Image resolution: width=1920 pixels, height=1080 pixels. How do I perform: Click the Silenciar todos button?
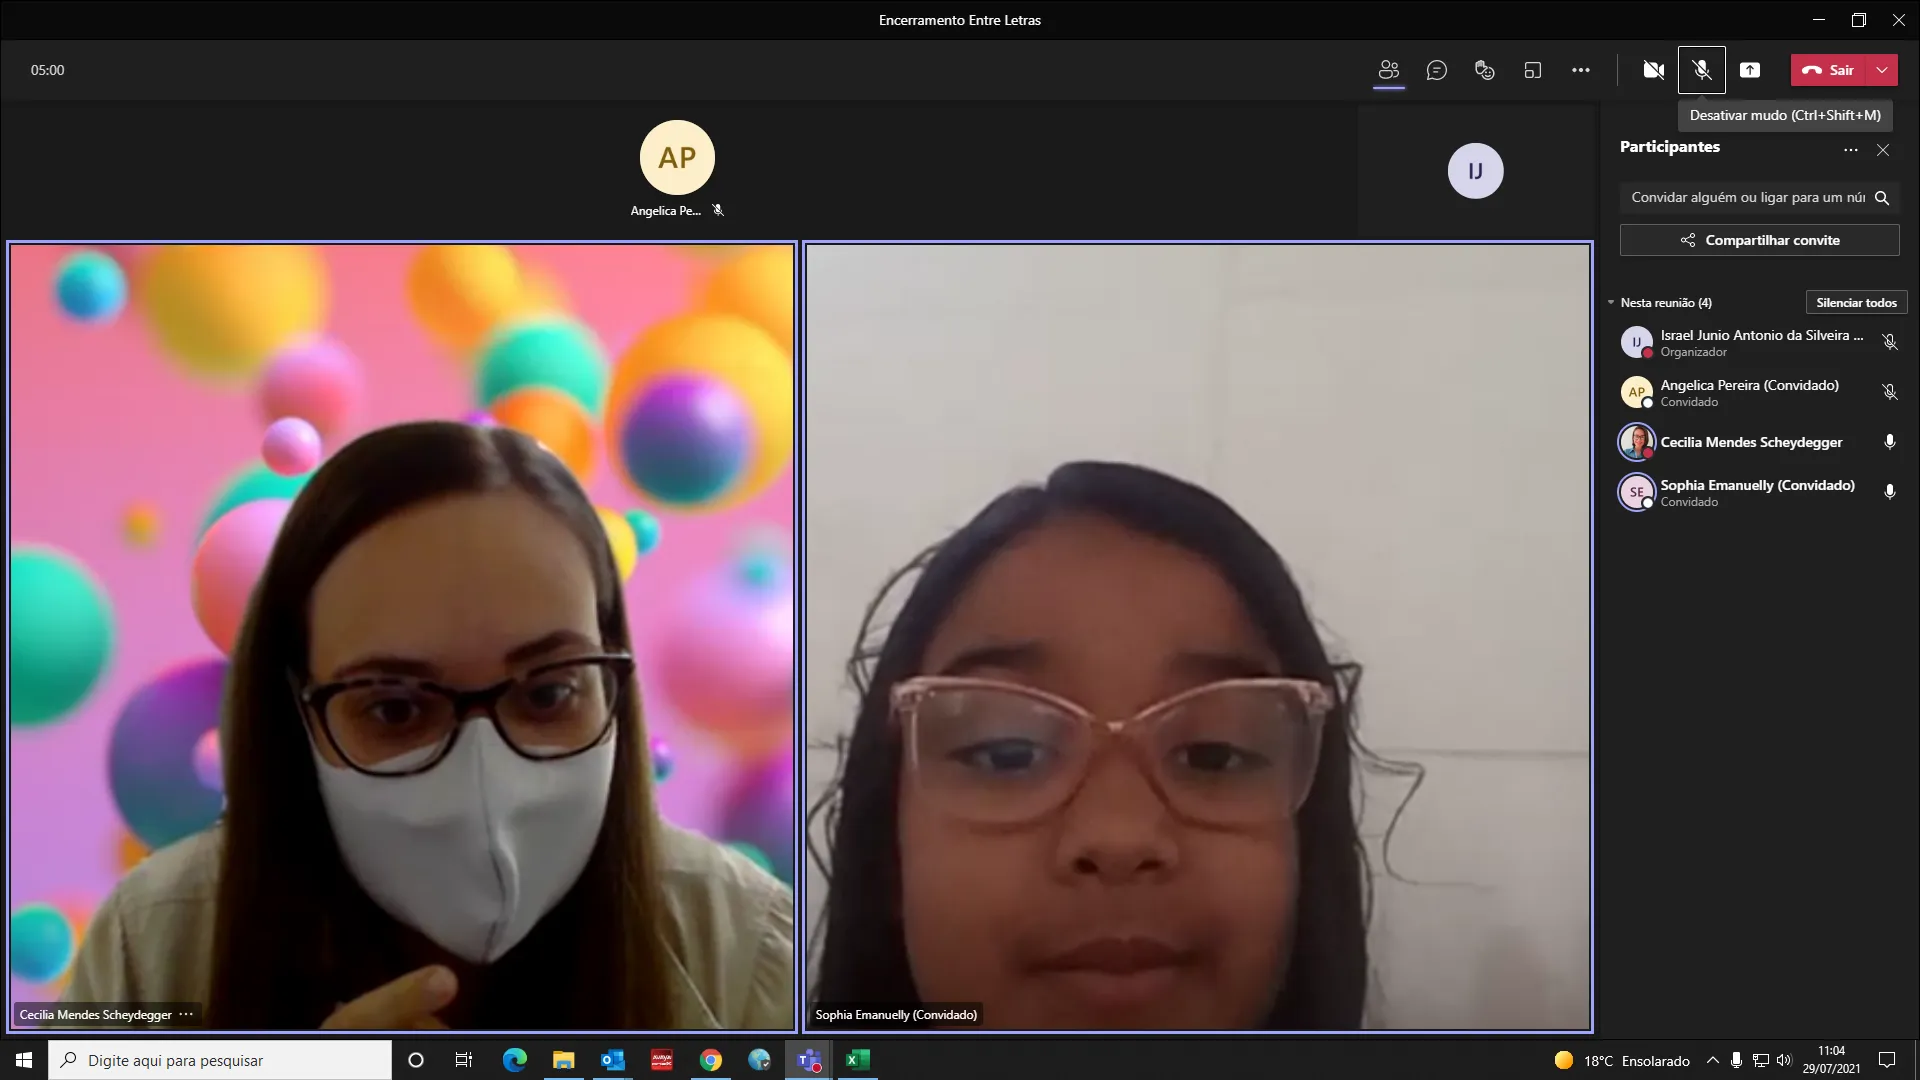point(1855,302)
